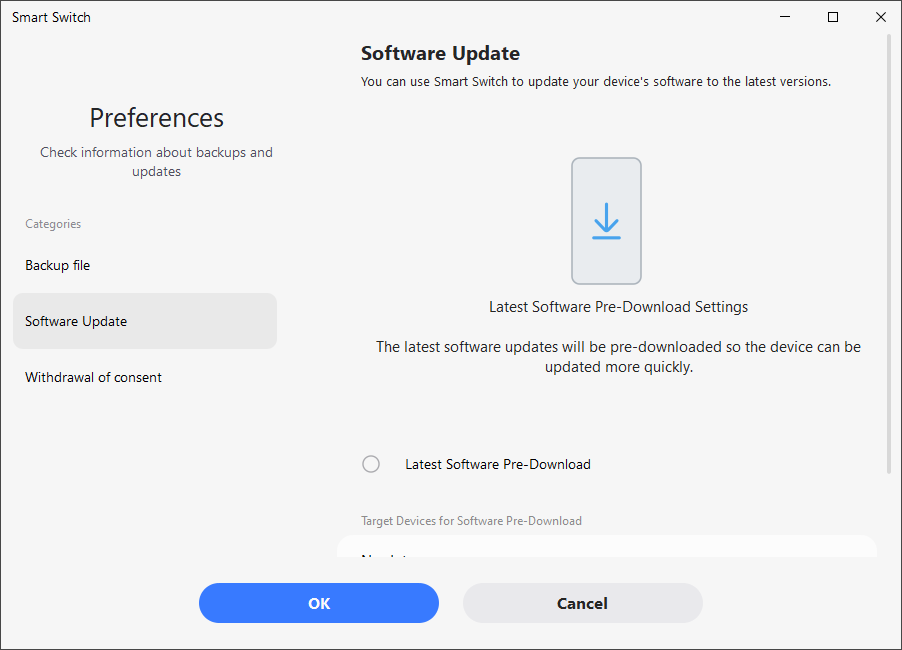The width and height of the screenshot is (902, 650).
Task: Click the Latest Software Pre-Download Settings caption
Action: tap(618, 307)
